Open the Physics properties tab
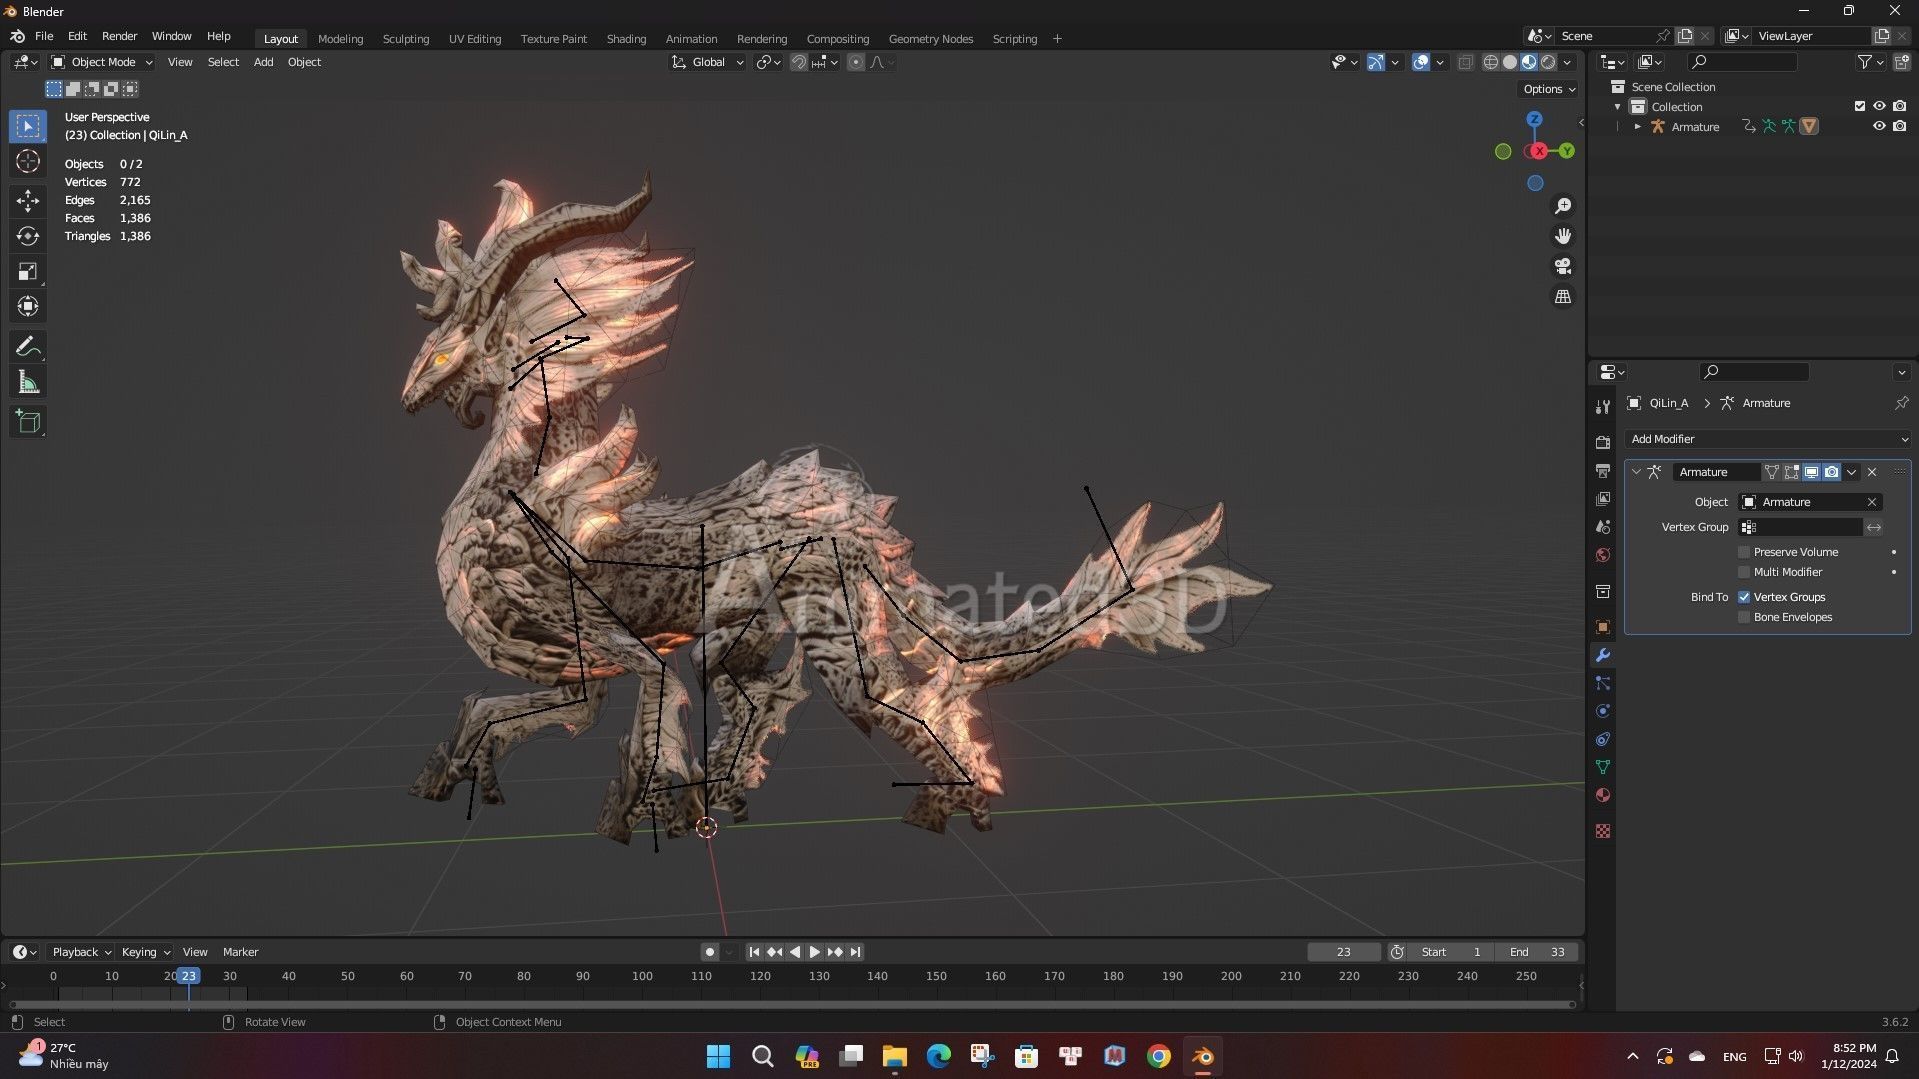Image resolution: width=1919 pixels, height=1079 pixels. pyautogui.click(x=1603, y=711)
